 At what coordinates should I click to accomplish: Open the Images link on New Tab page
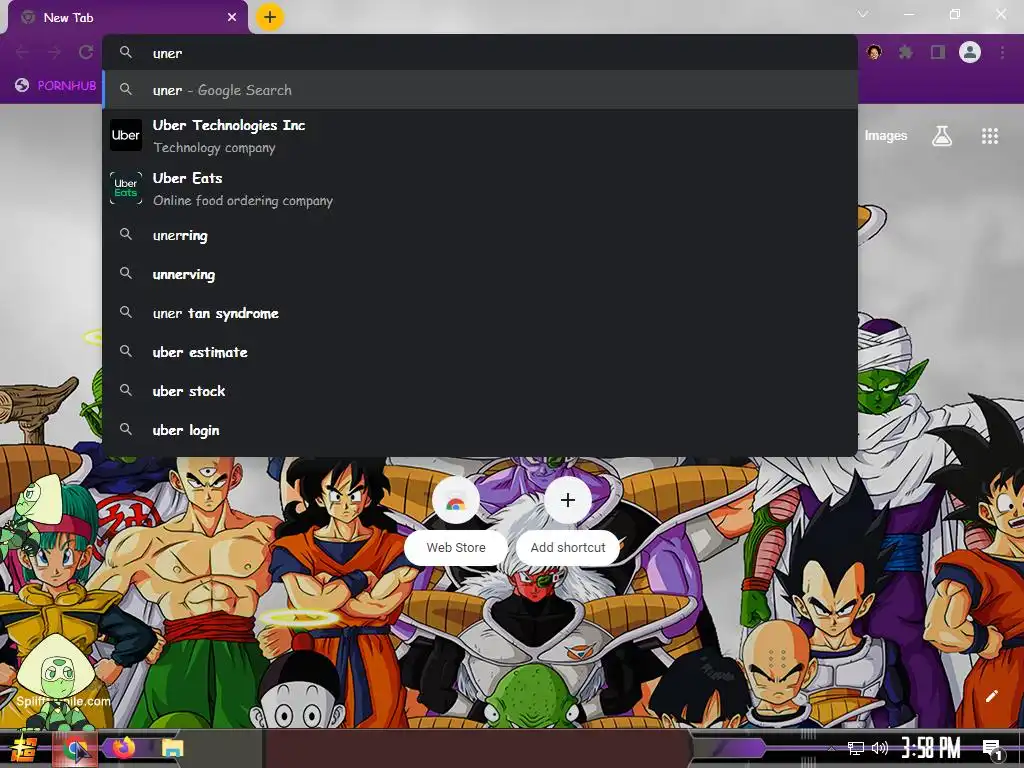[x=886, y=136]
